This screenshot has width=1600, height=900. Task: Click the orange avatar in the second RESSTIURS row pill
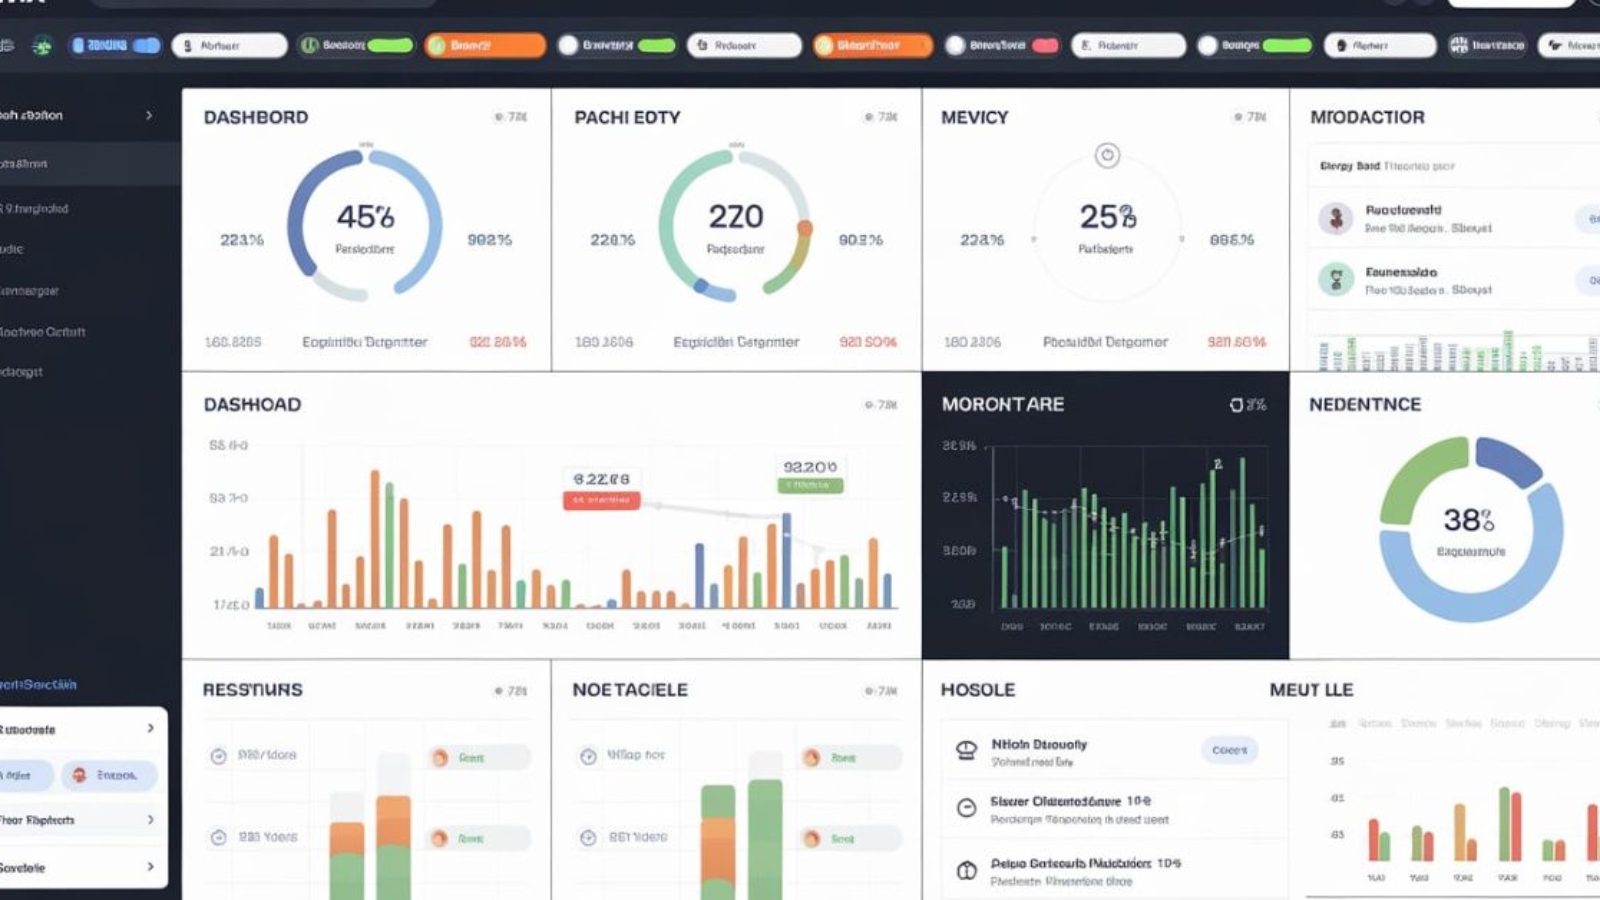[x=440, y=838]
